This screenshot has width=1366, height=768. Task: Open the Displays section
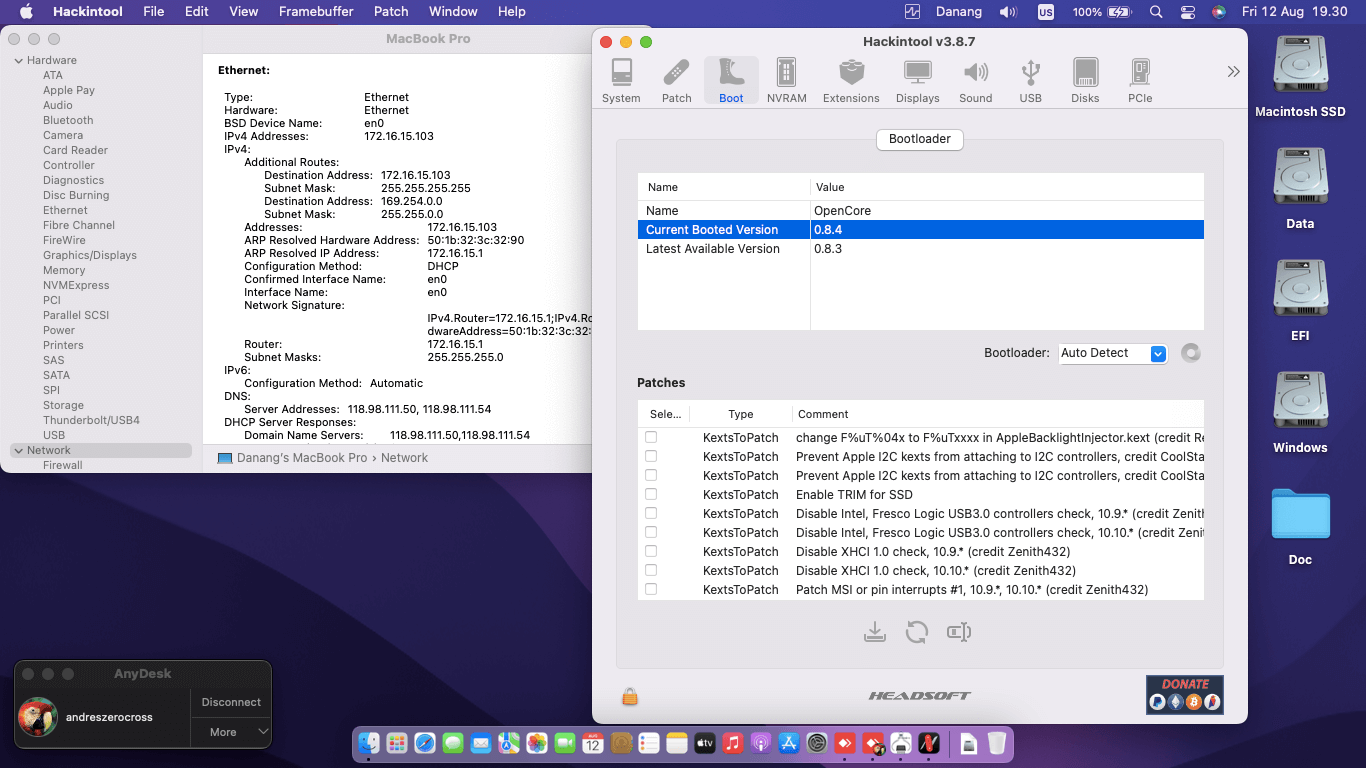pyautogui.click(x=917, y=81)
